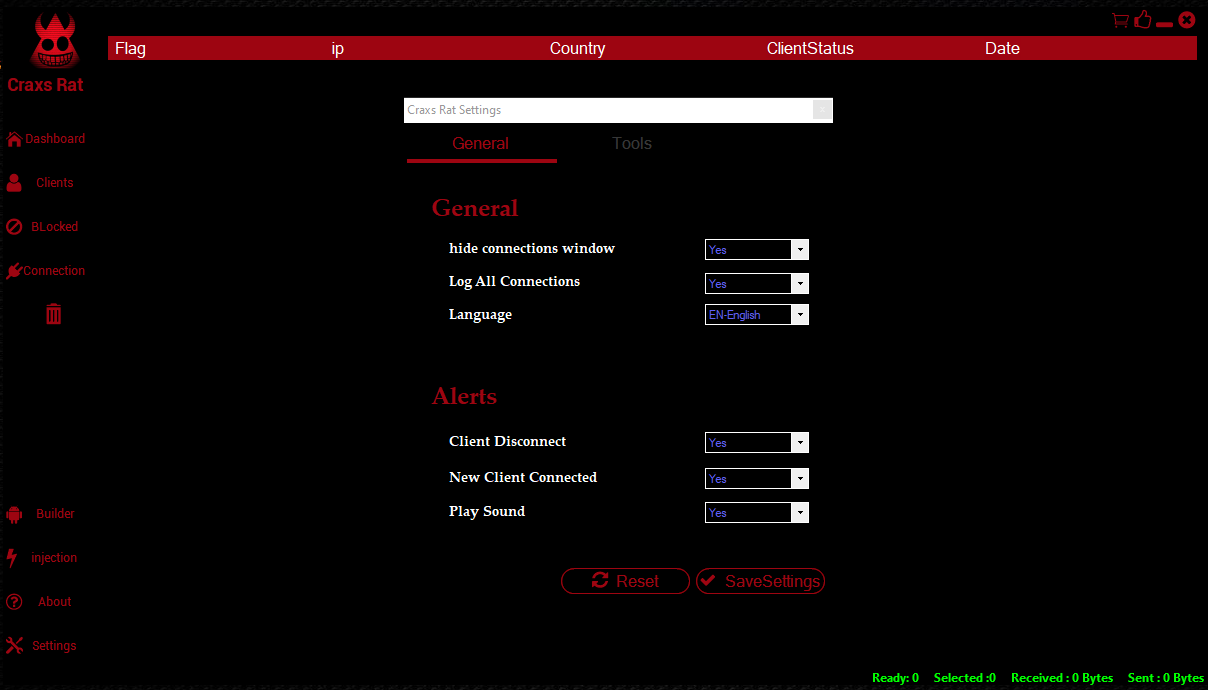
Task: Click the Date column header
Action: pyautogui.click(x=1002, y=48)
